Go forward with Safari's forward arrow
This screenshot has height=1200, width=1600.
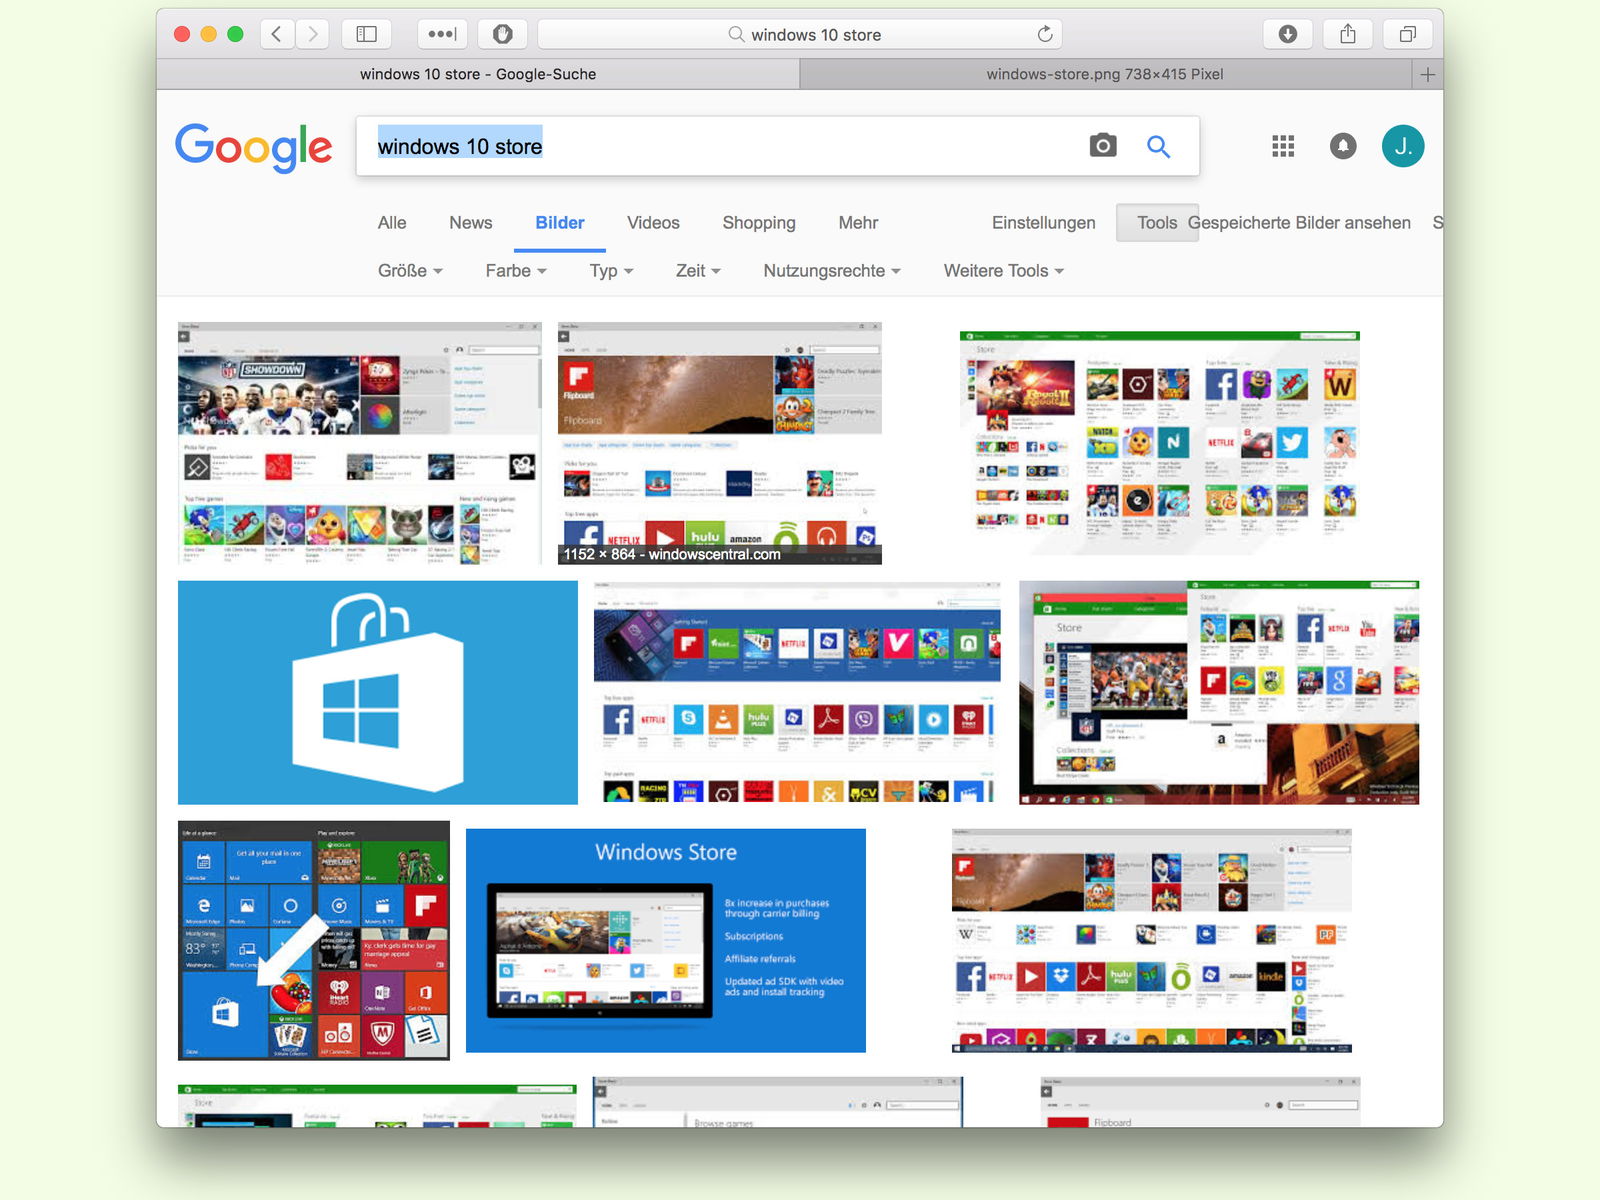pyautogui.click(x=313, y=34)
